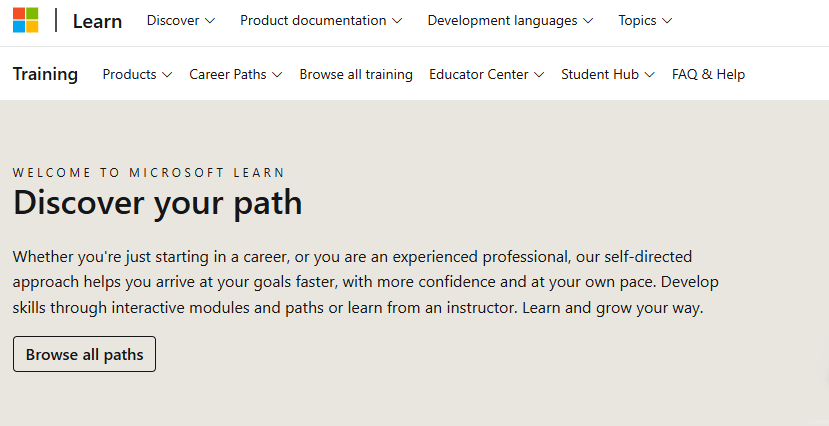The image size is (829, 426).
Task: Click the chevron arrow beside Discover
Action: click(x=210, y=21)
